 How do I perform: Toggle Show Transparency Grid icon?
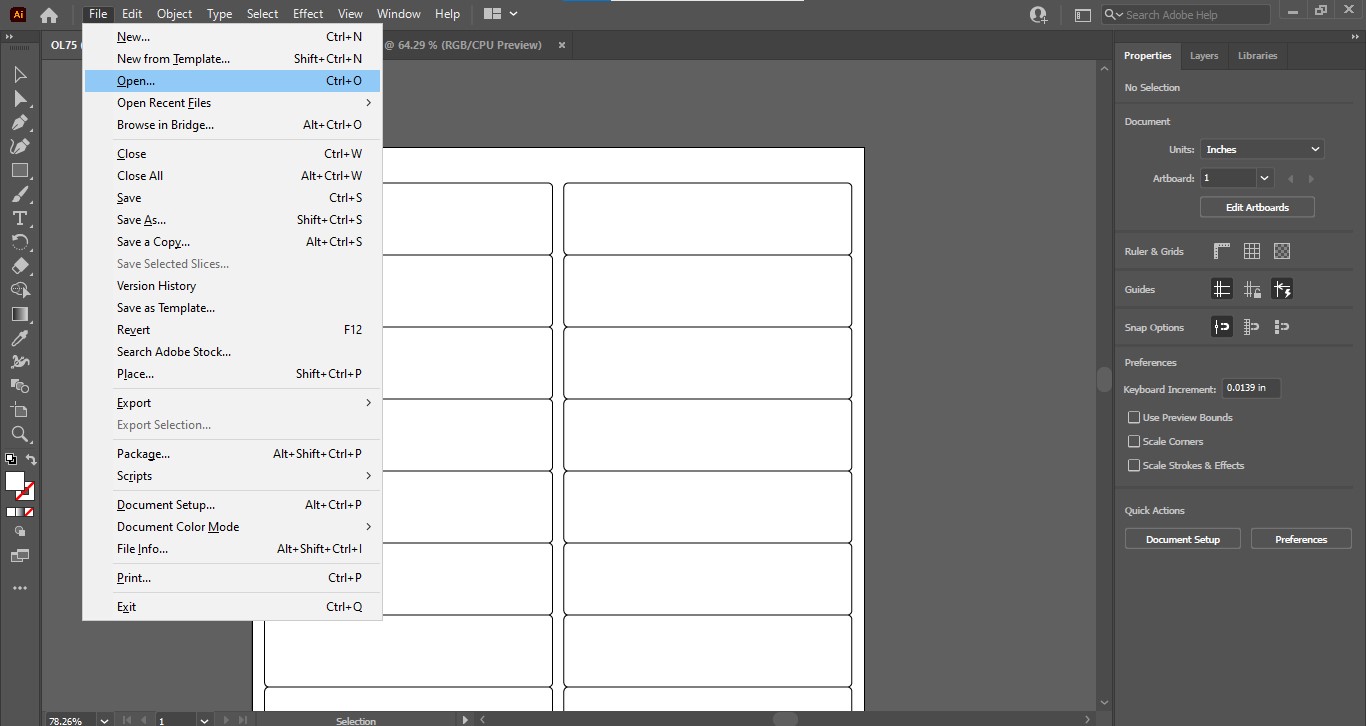[x=1282, y=251]
